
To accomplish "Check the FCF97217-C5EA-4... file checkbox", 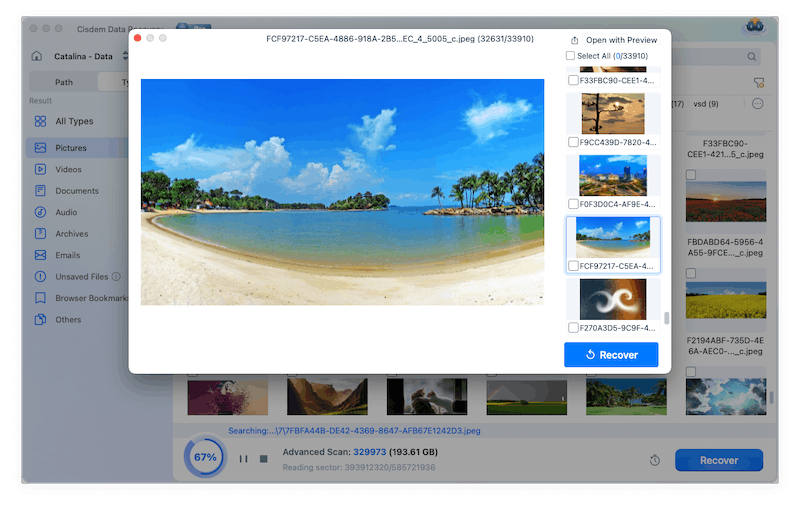I will (x=573, y=266).
